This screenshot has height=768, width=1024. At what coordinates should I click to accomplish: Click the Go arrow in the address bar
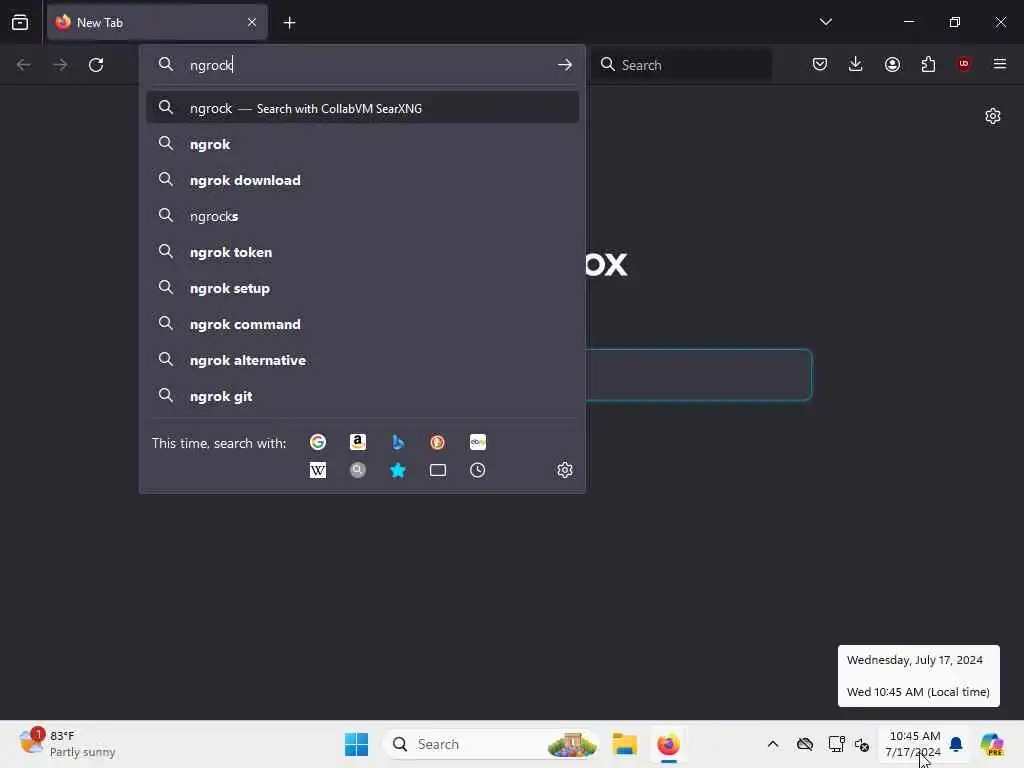coord(565,65)
